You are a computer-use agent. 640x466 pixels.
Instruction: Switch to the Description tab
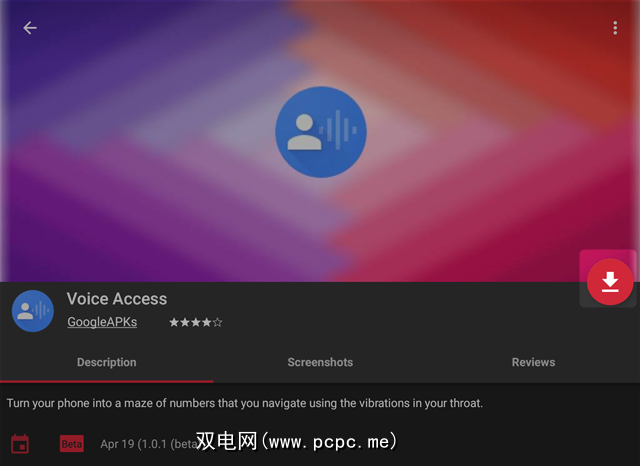click(107, 362)
